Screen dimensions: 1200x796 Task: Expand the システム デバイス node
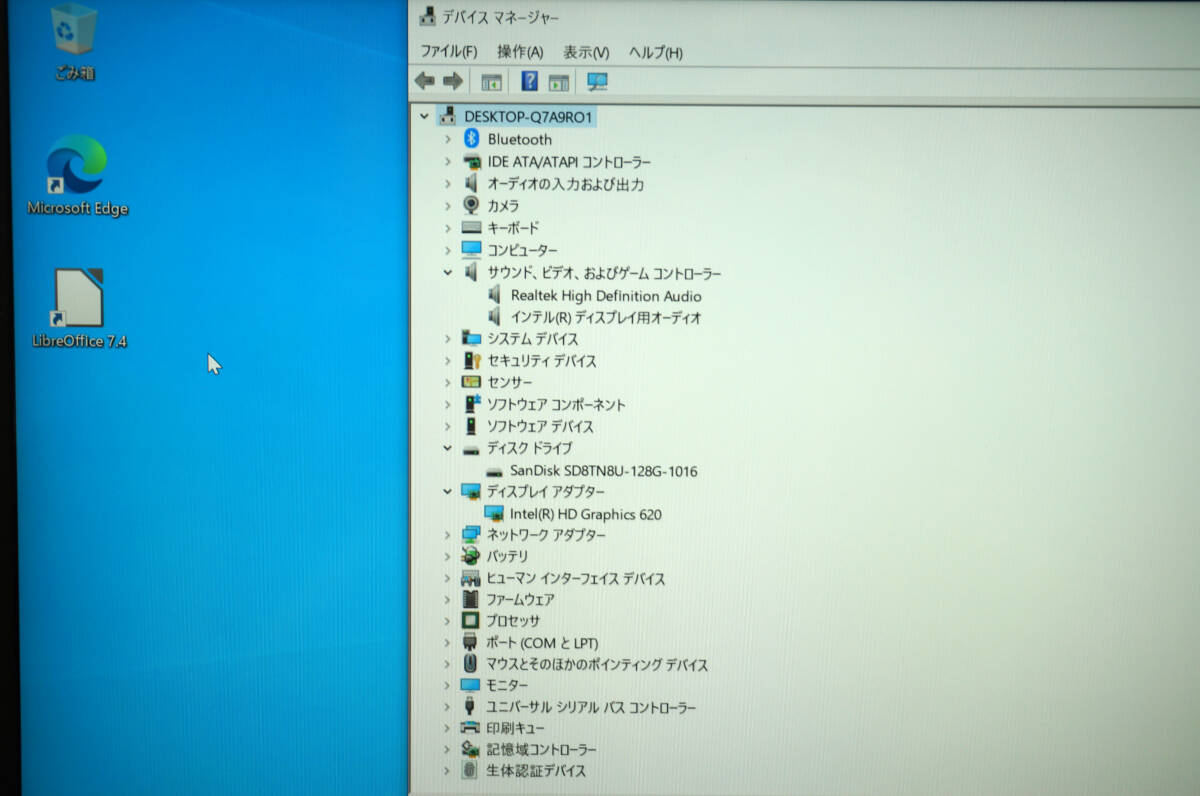pos(448,339)
